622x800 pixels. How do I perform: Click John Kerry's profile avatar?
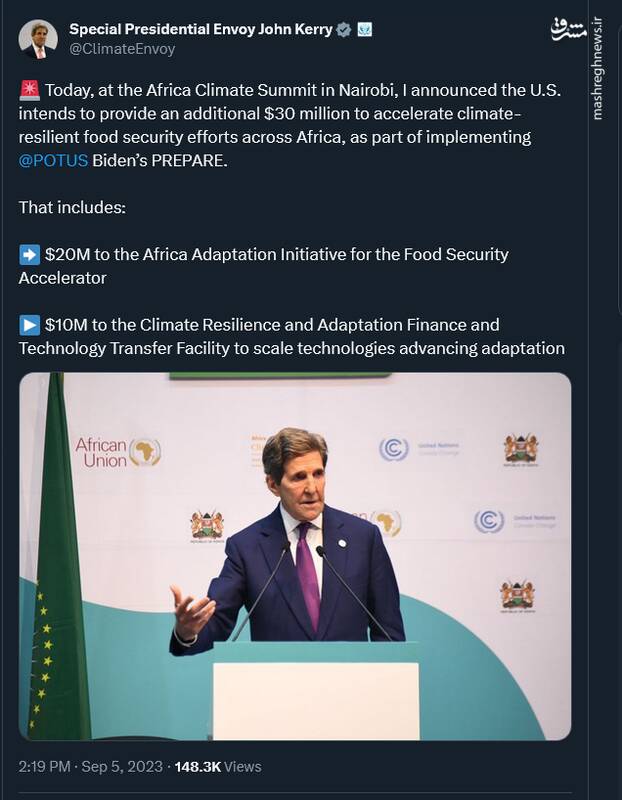38,38
